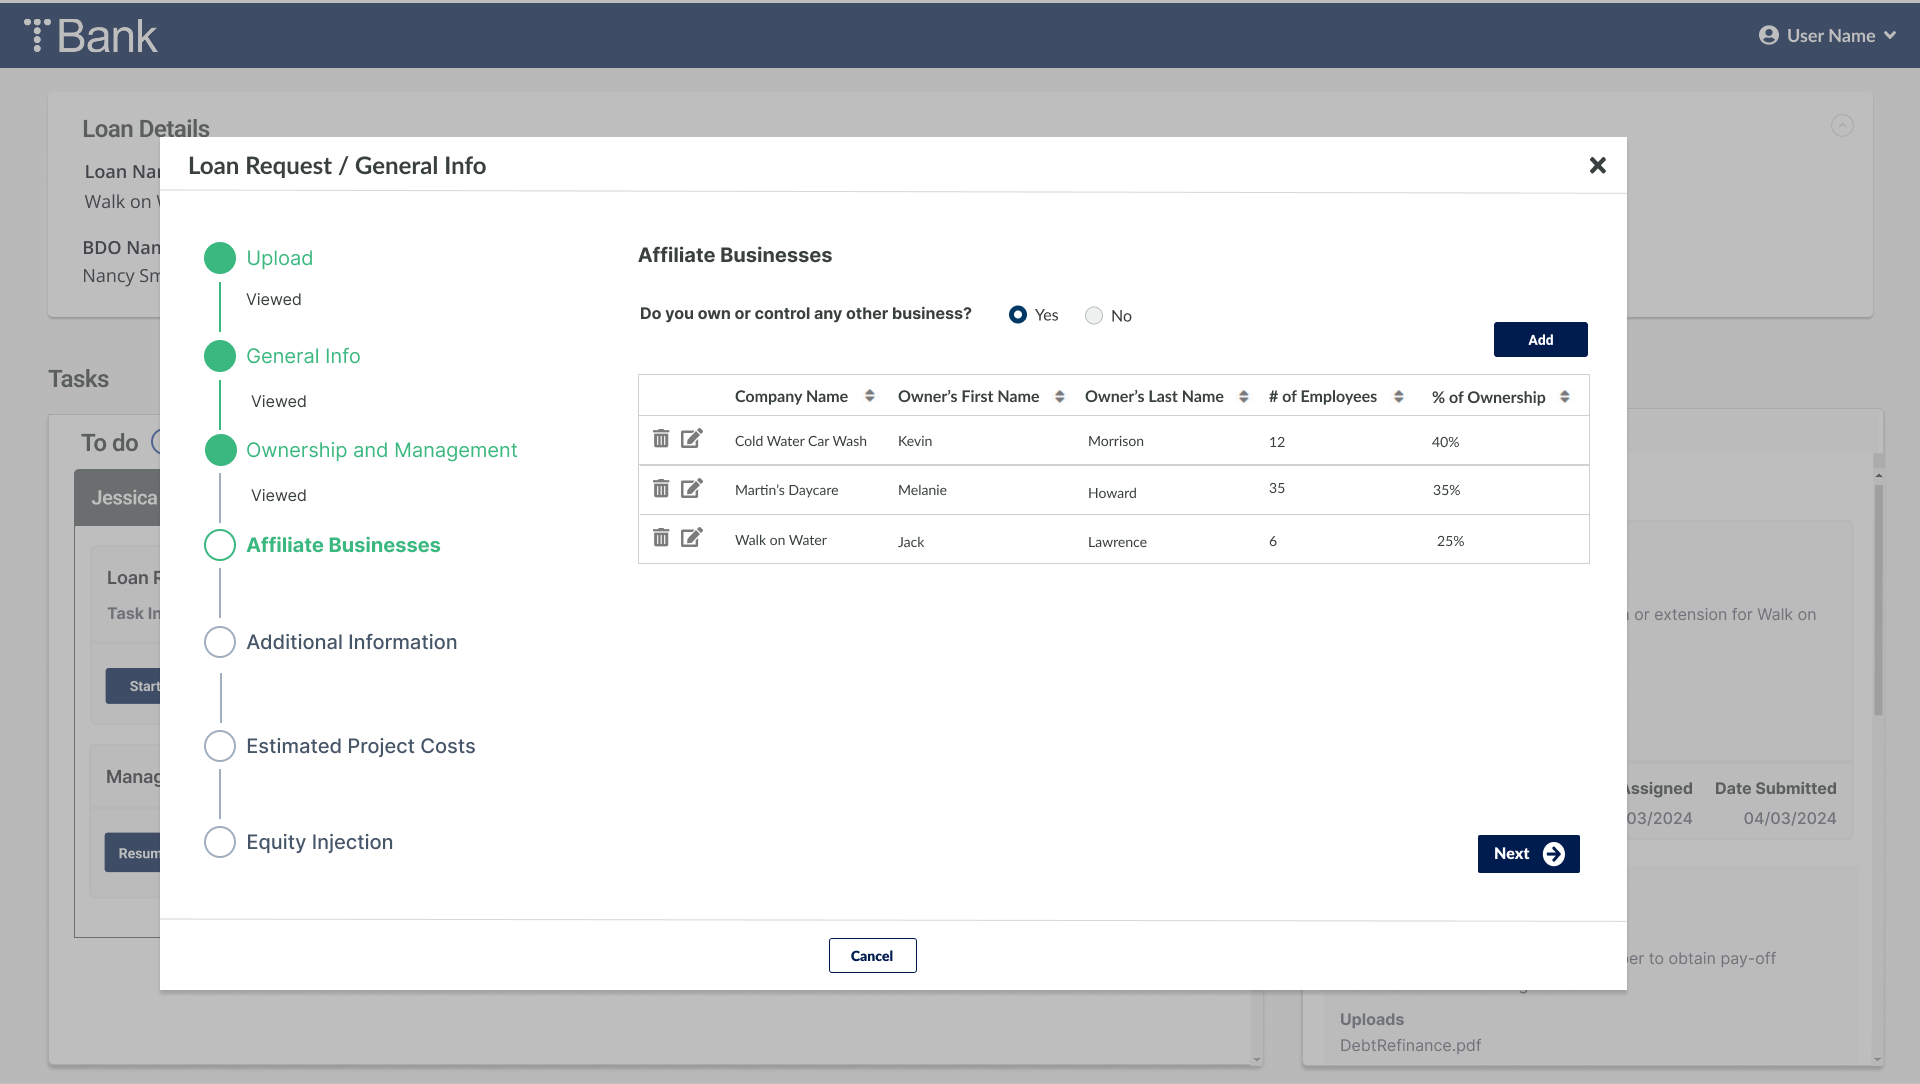Go to Estimated Project Costs step
Image resolution: width=1920 pixels, height=1084 pixels.
(x=360, y=746)
